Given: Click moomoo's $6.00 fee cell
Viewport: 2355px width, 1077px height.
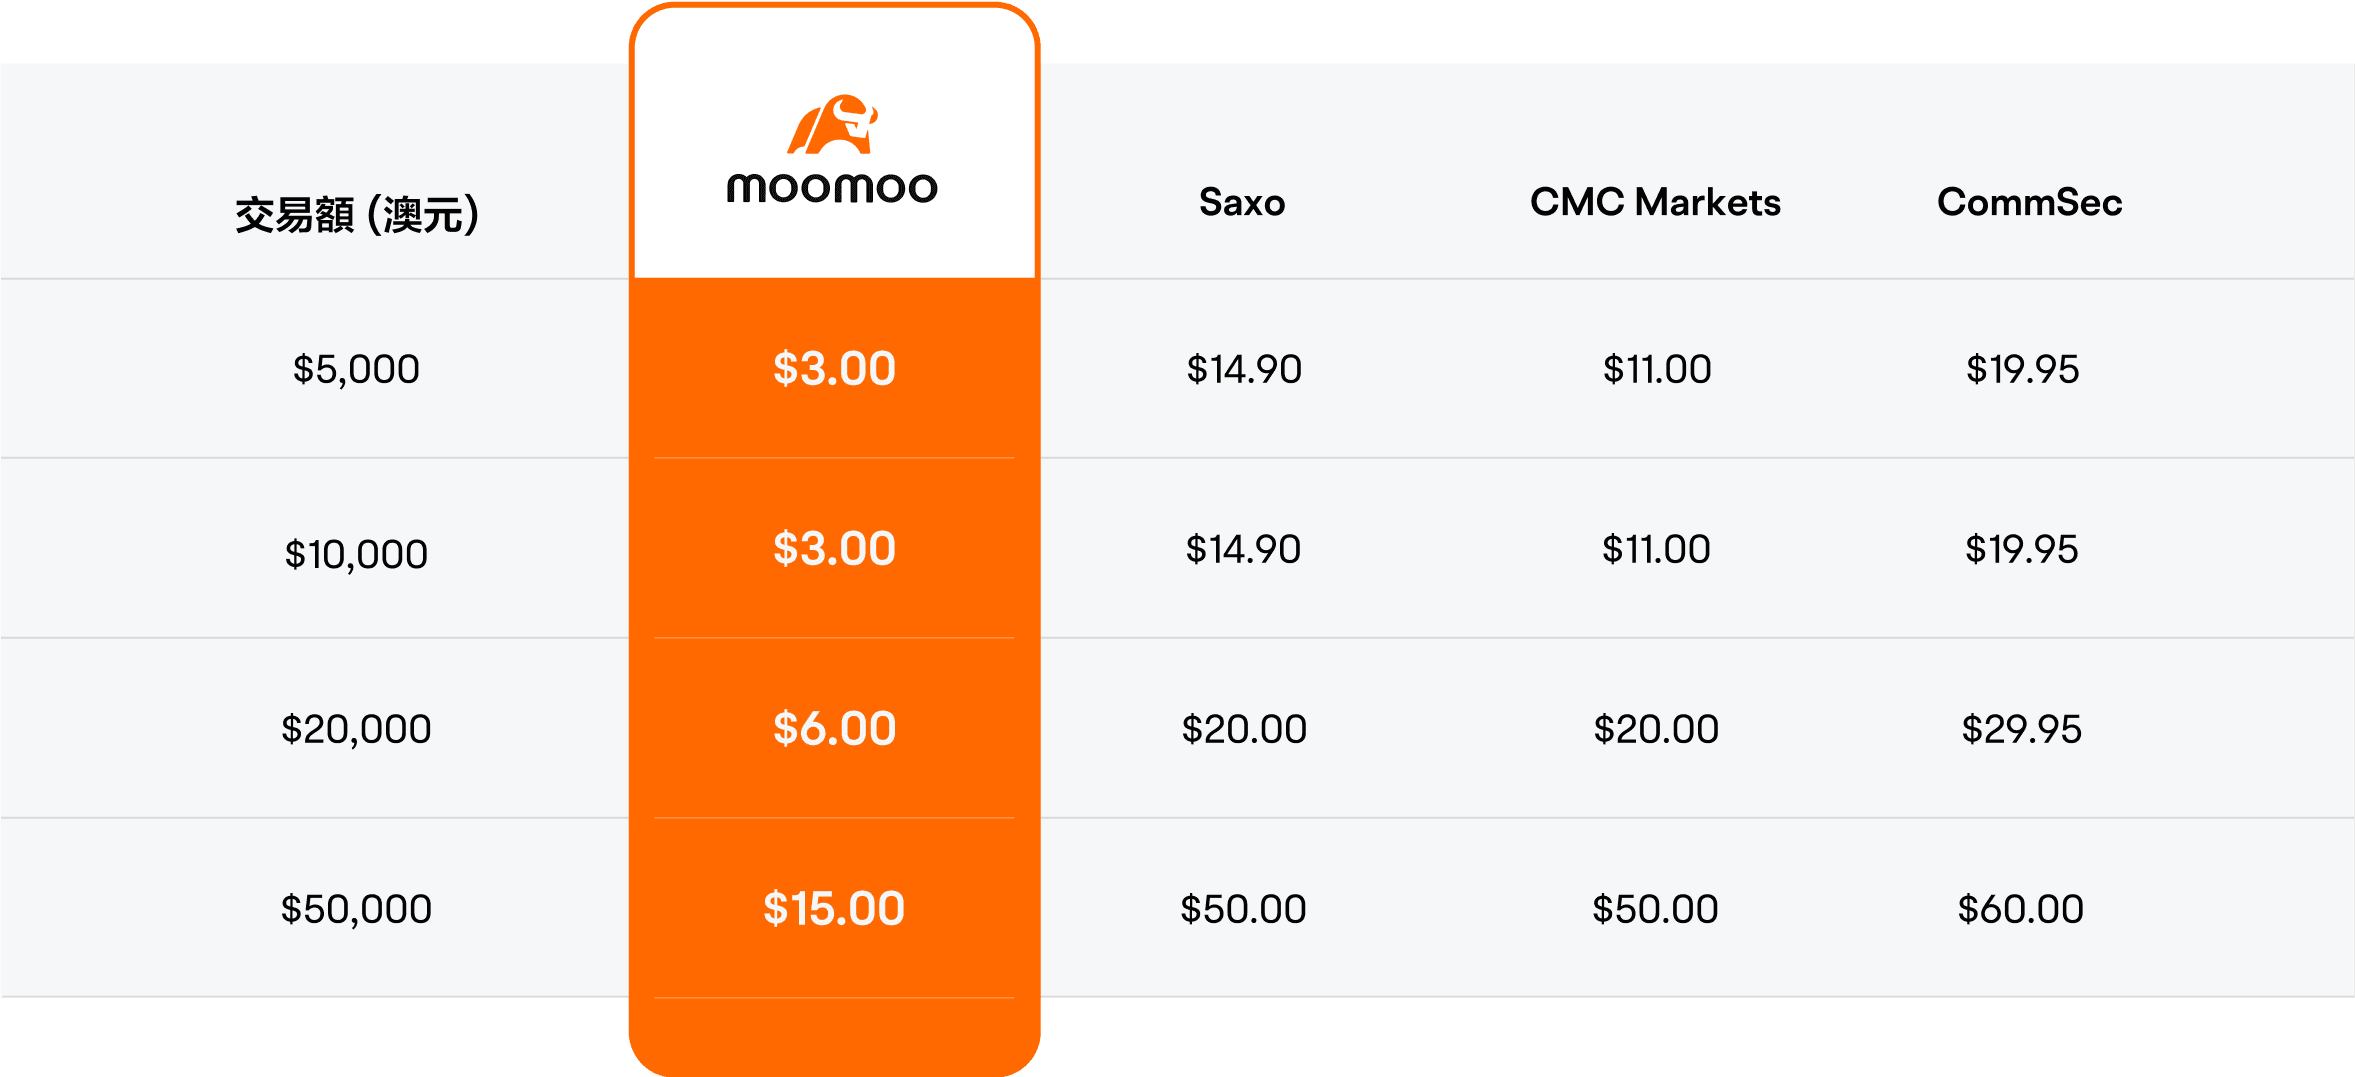Looking at the screenshot, I should (x=834, y=729).
